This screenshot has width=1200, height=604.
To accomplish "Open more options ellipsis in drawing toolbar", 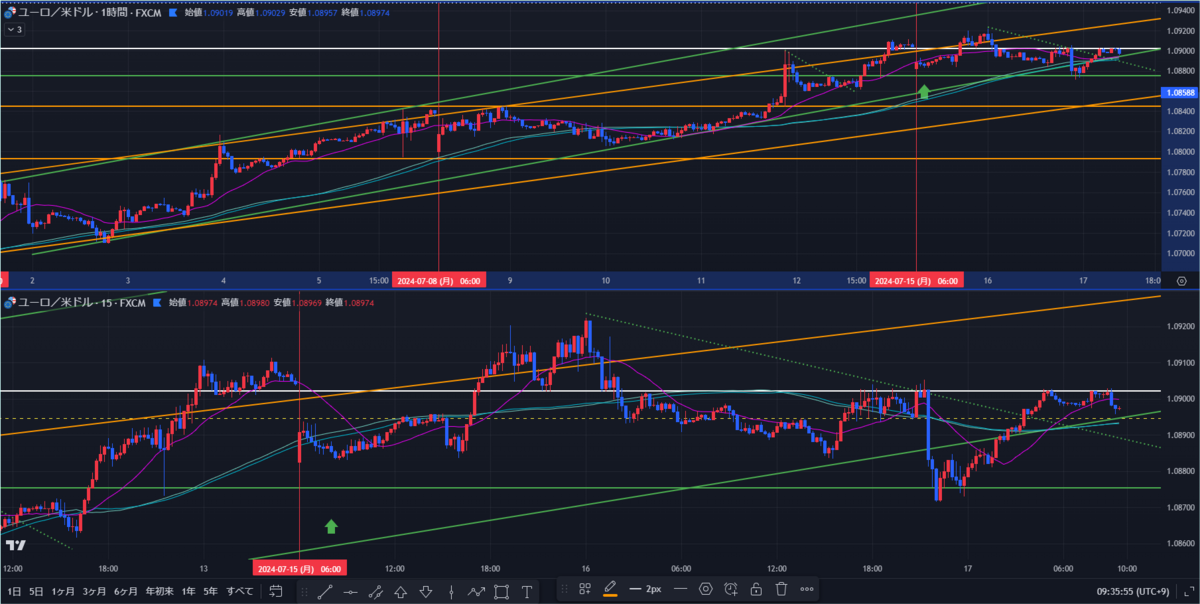I will click(807, 589).
